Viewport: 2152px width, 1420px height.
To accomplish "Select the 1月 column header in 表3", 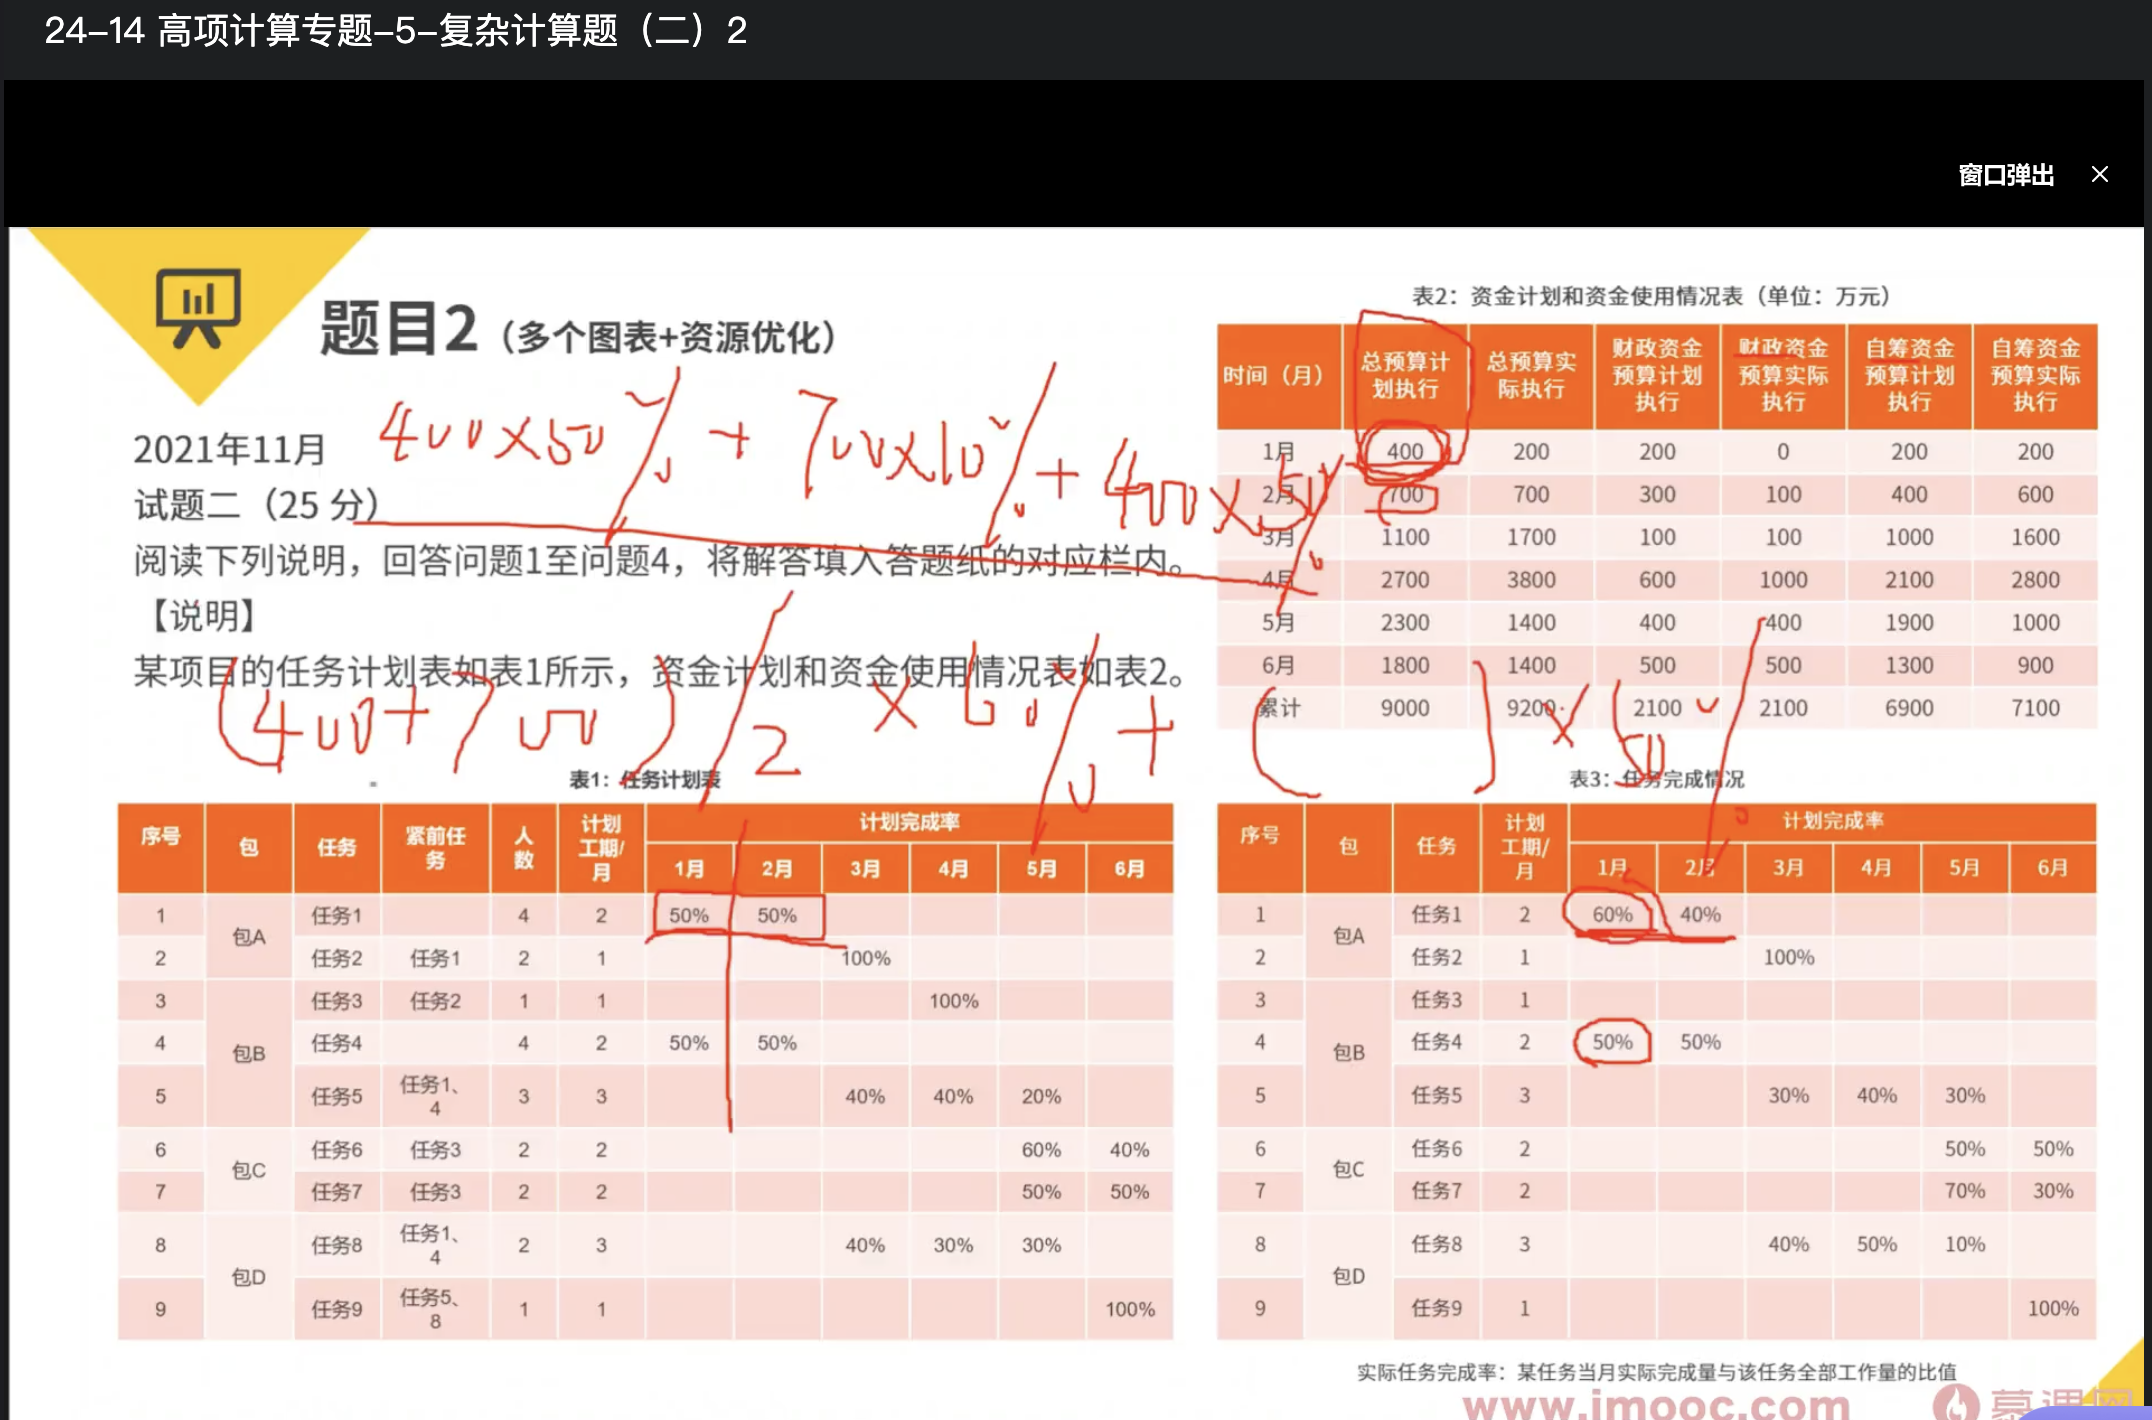I will click(1610, 868).
